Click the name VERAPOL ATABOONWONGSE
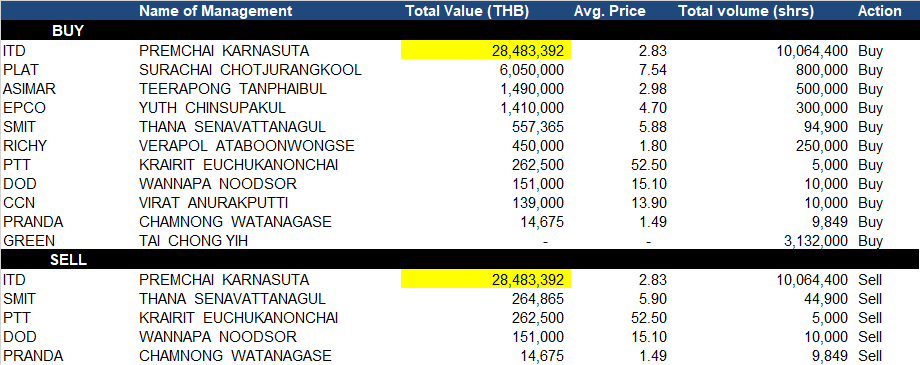This screenshot has height=365, width=920. [246, 146]
